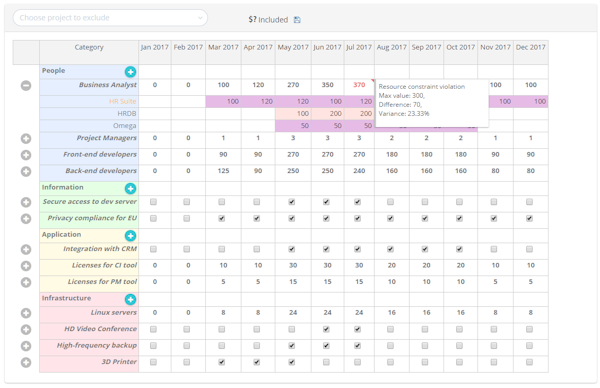Viewport: 600px width, 388px height.
Task: Uncheck High-frequency backup Jul 2017
Action: tap(358, 346)
